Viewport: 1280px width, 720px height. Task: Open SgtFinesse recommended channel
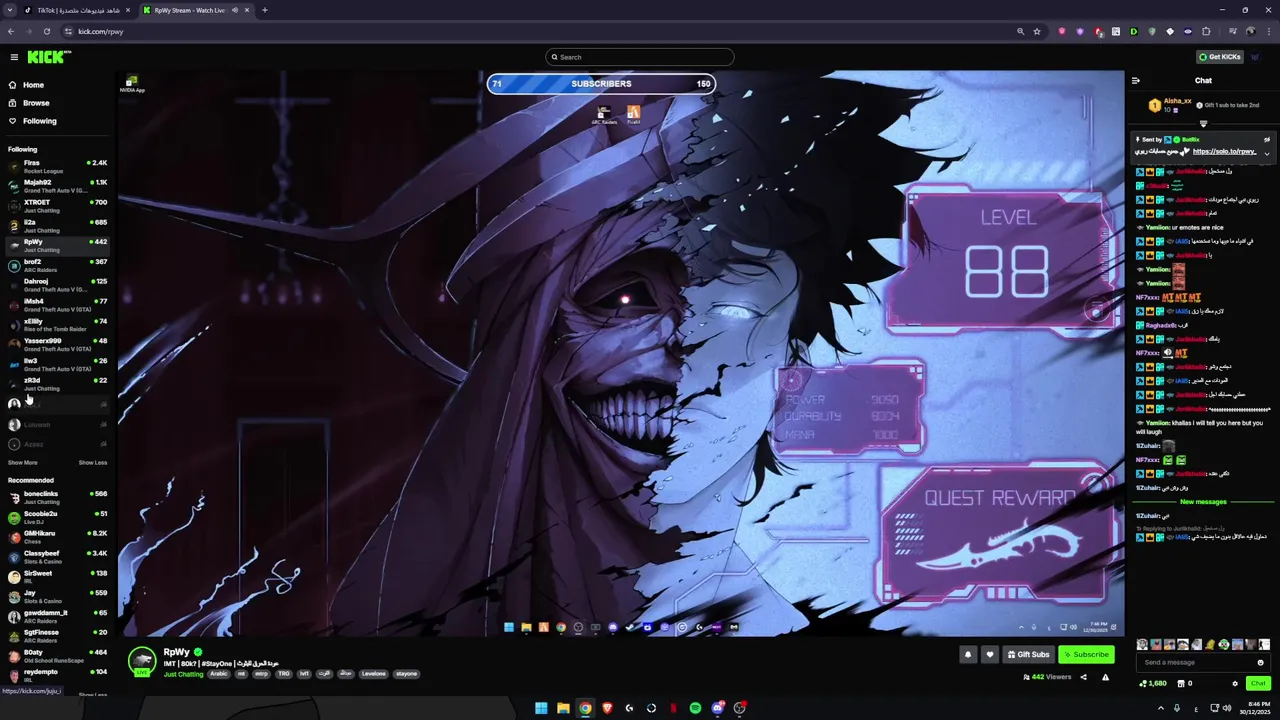point(57,636)
